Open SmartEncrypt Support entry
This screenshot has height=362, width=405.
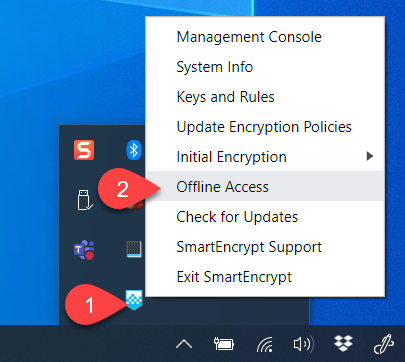point(265,247)
